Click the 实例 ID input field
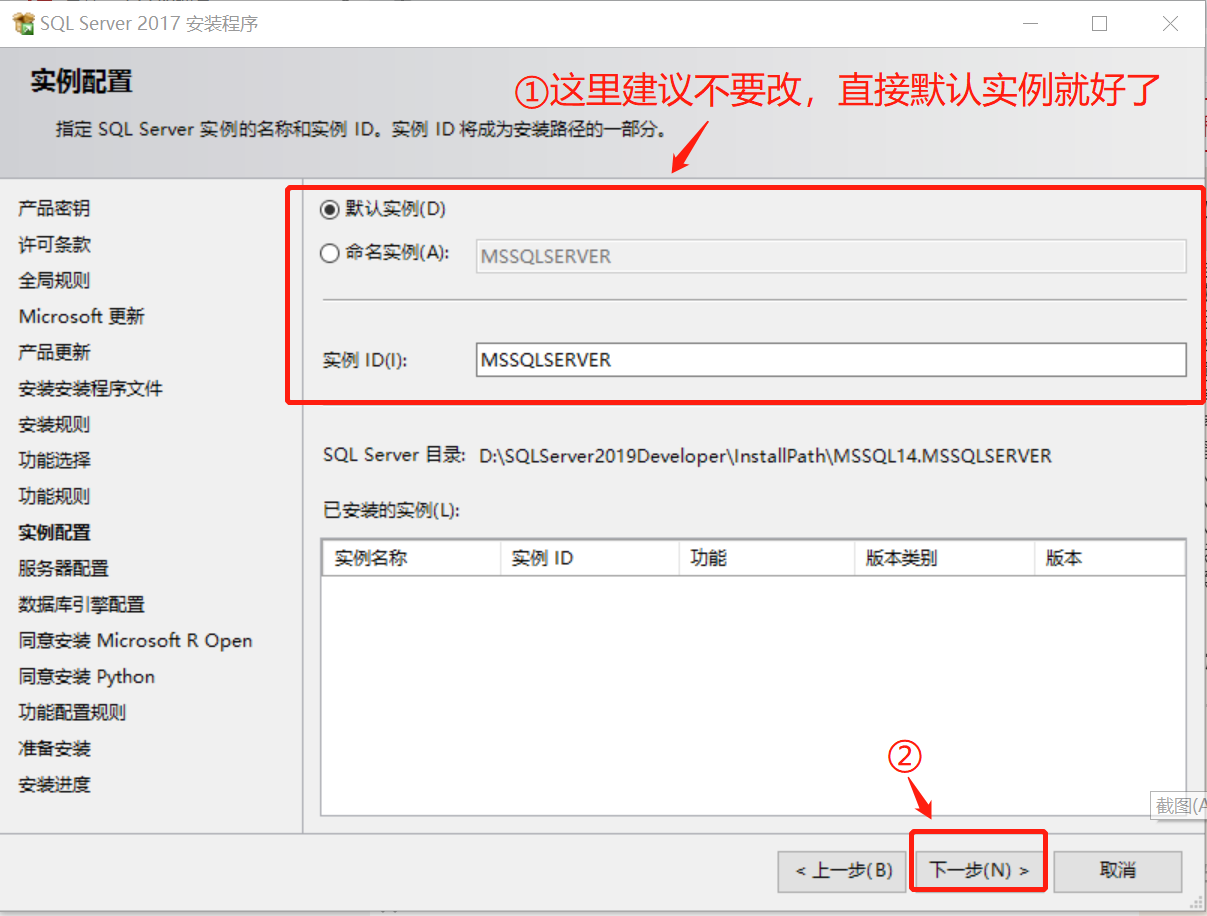This screenshot has height=916, width=1207. pyautogui.click(x=832, y=359)
